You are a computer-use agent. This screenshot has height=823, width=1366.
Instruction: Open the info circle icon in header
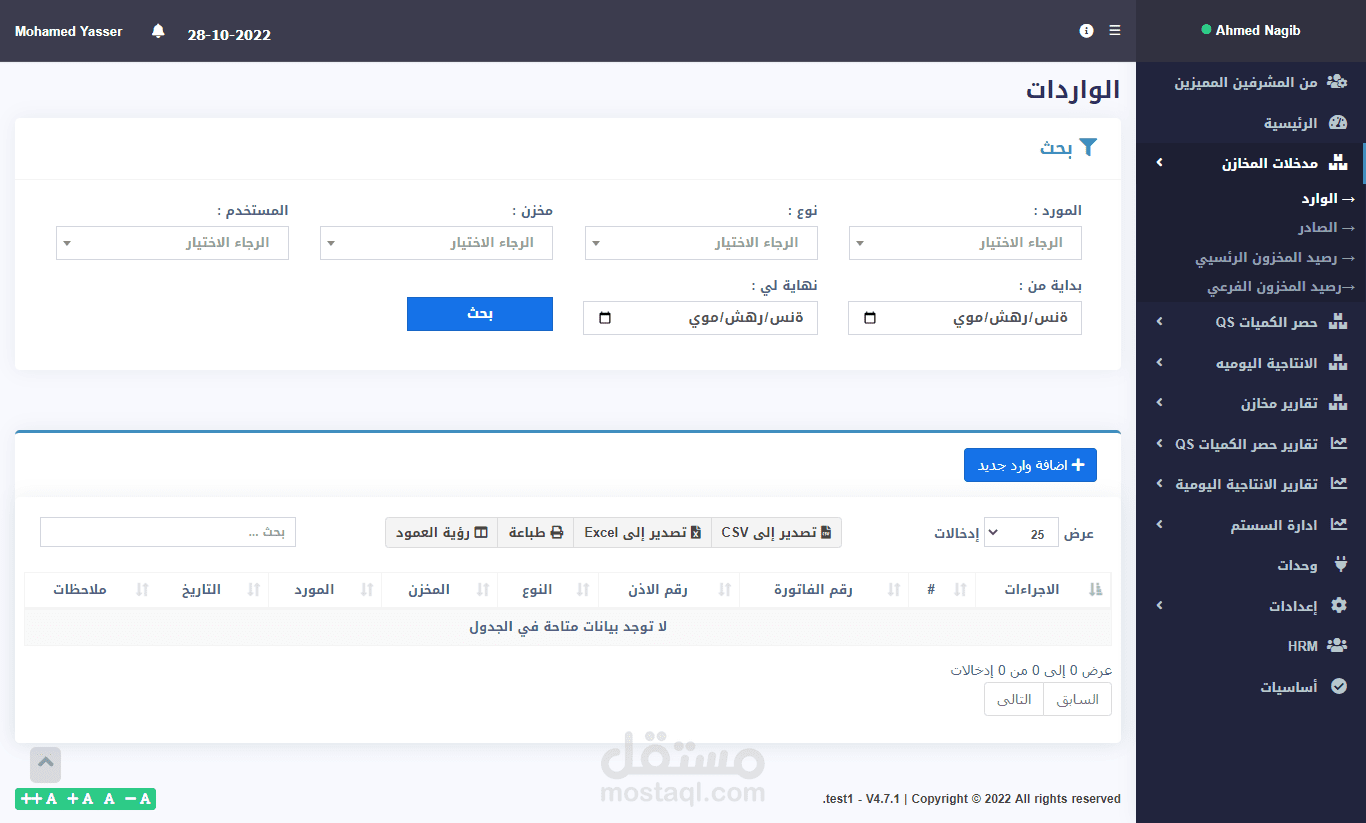pos(1086,31)
